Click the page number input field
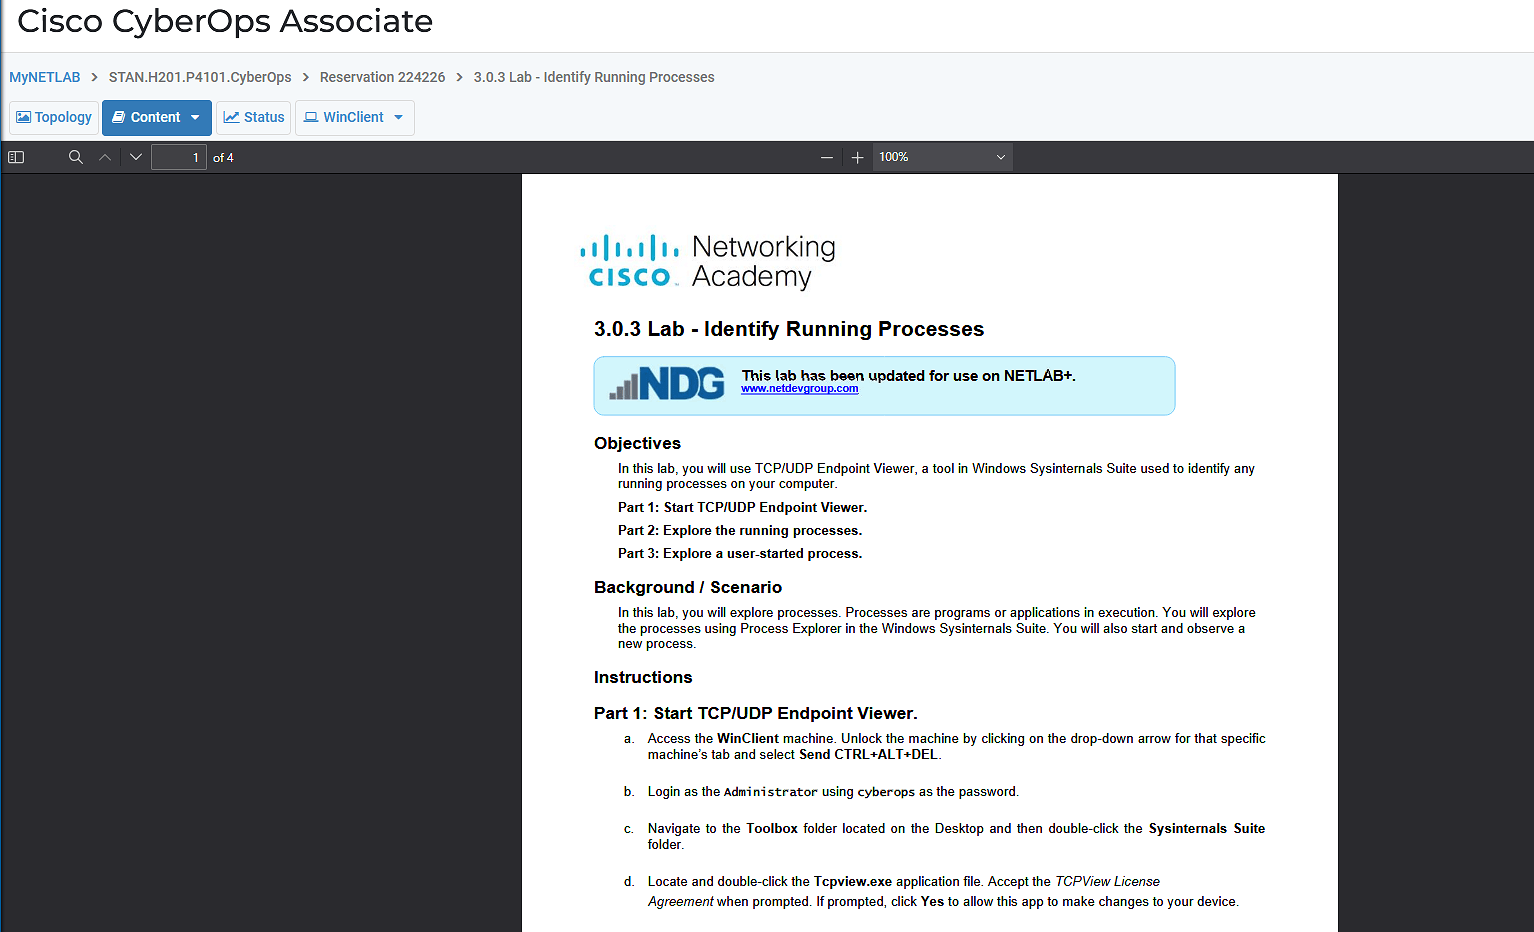Screen dimensions: 1534x932 pos(179,157)
